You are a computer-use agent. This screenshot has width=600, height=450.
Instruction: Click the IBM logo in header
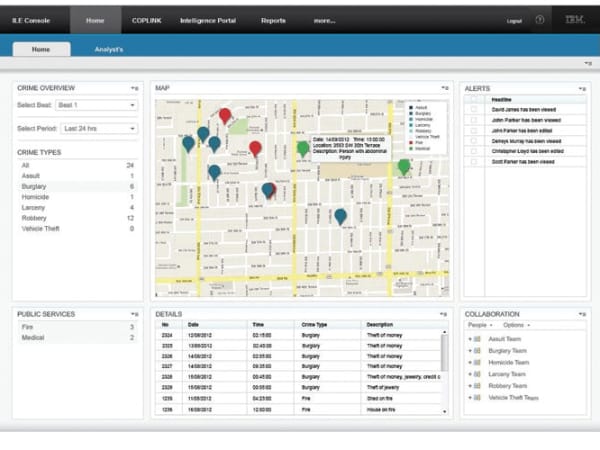click(x=574, y=20)
